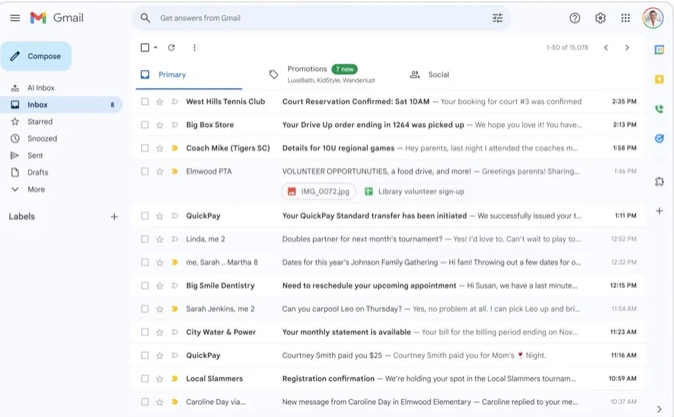Tick the City Water & Power checkbox
674x417 pixels.
(145, 332)
